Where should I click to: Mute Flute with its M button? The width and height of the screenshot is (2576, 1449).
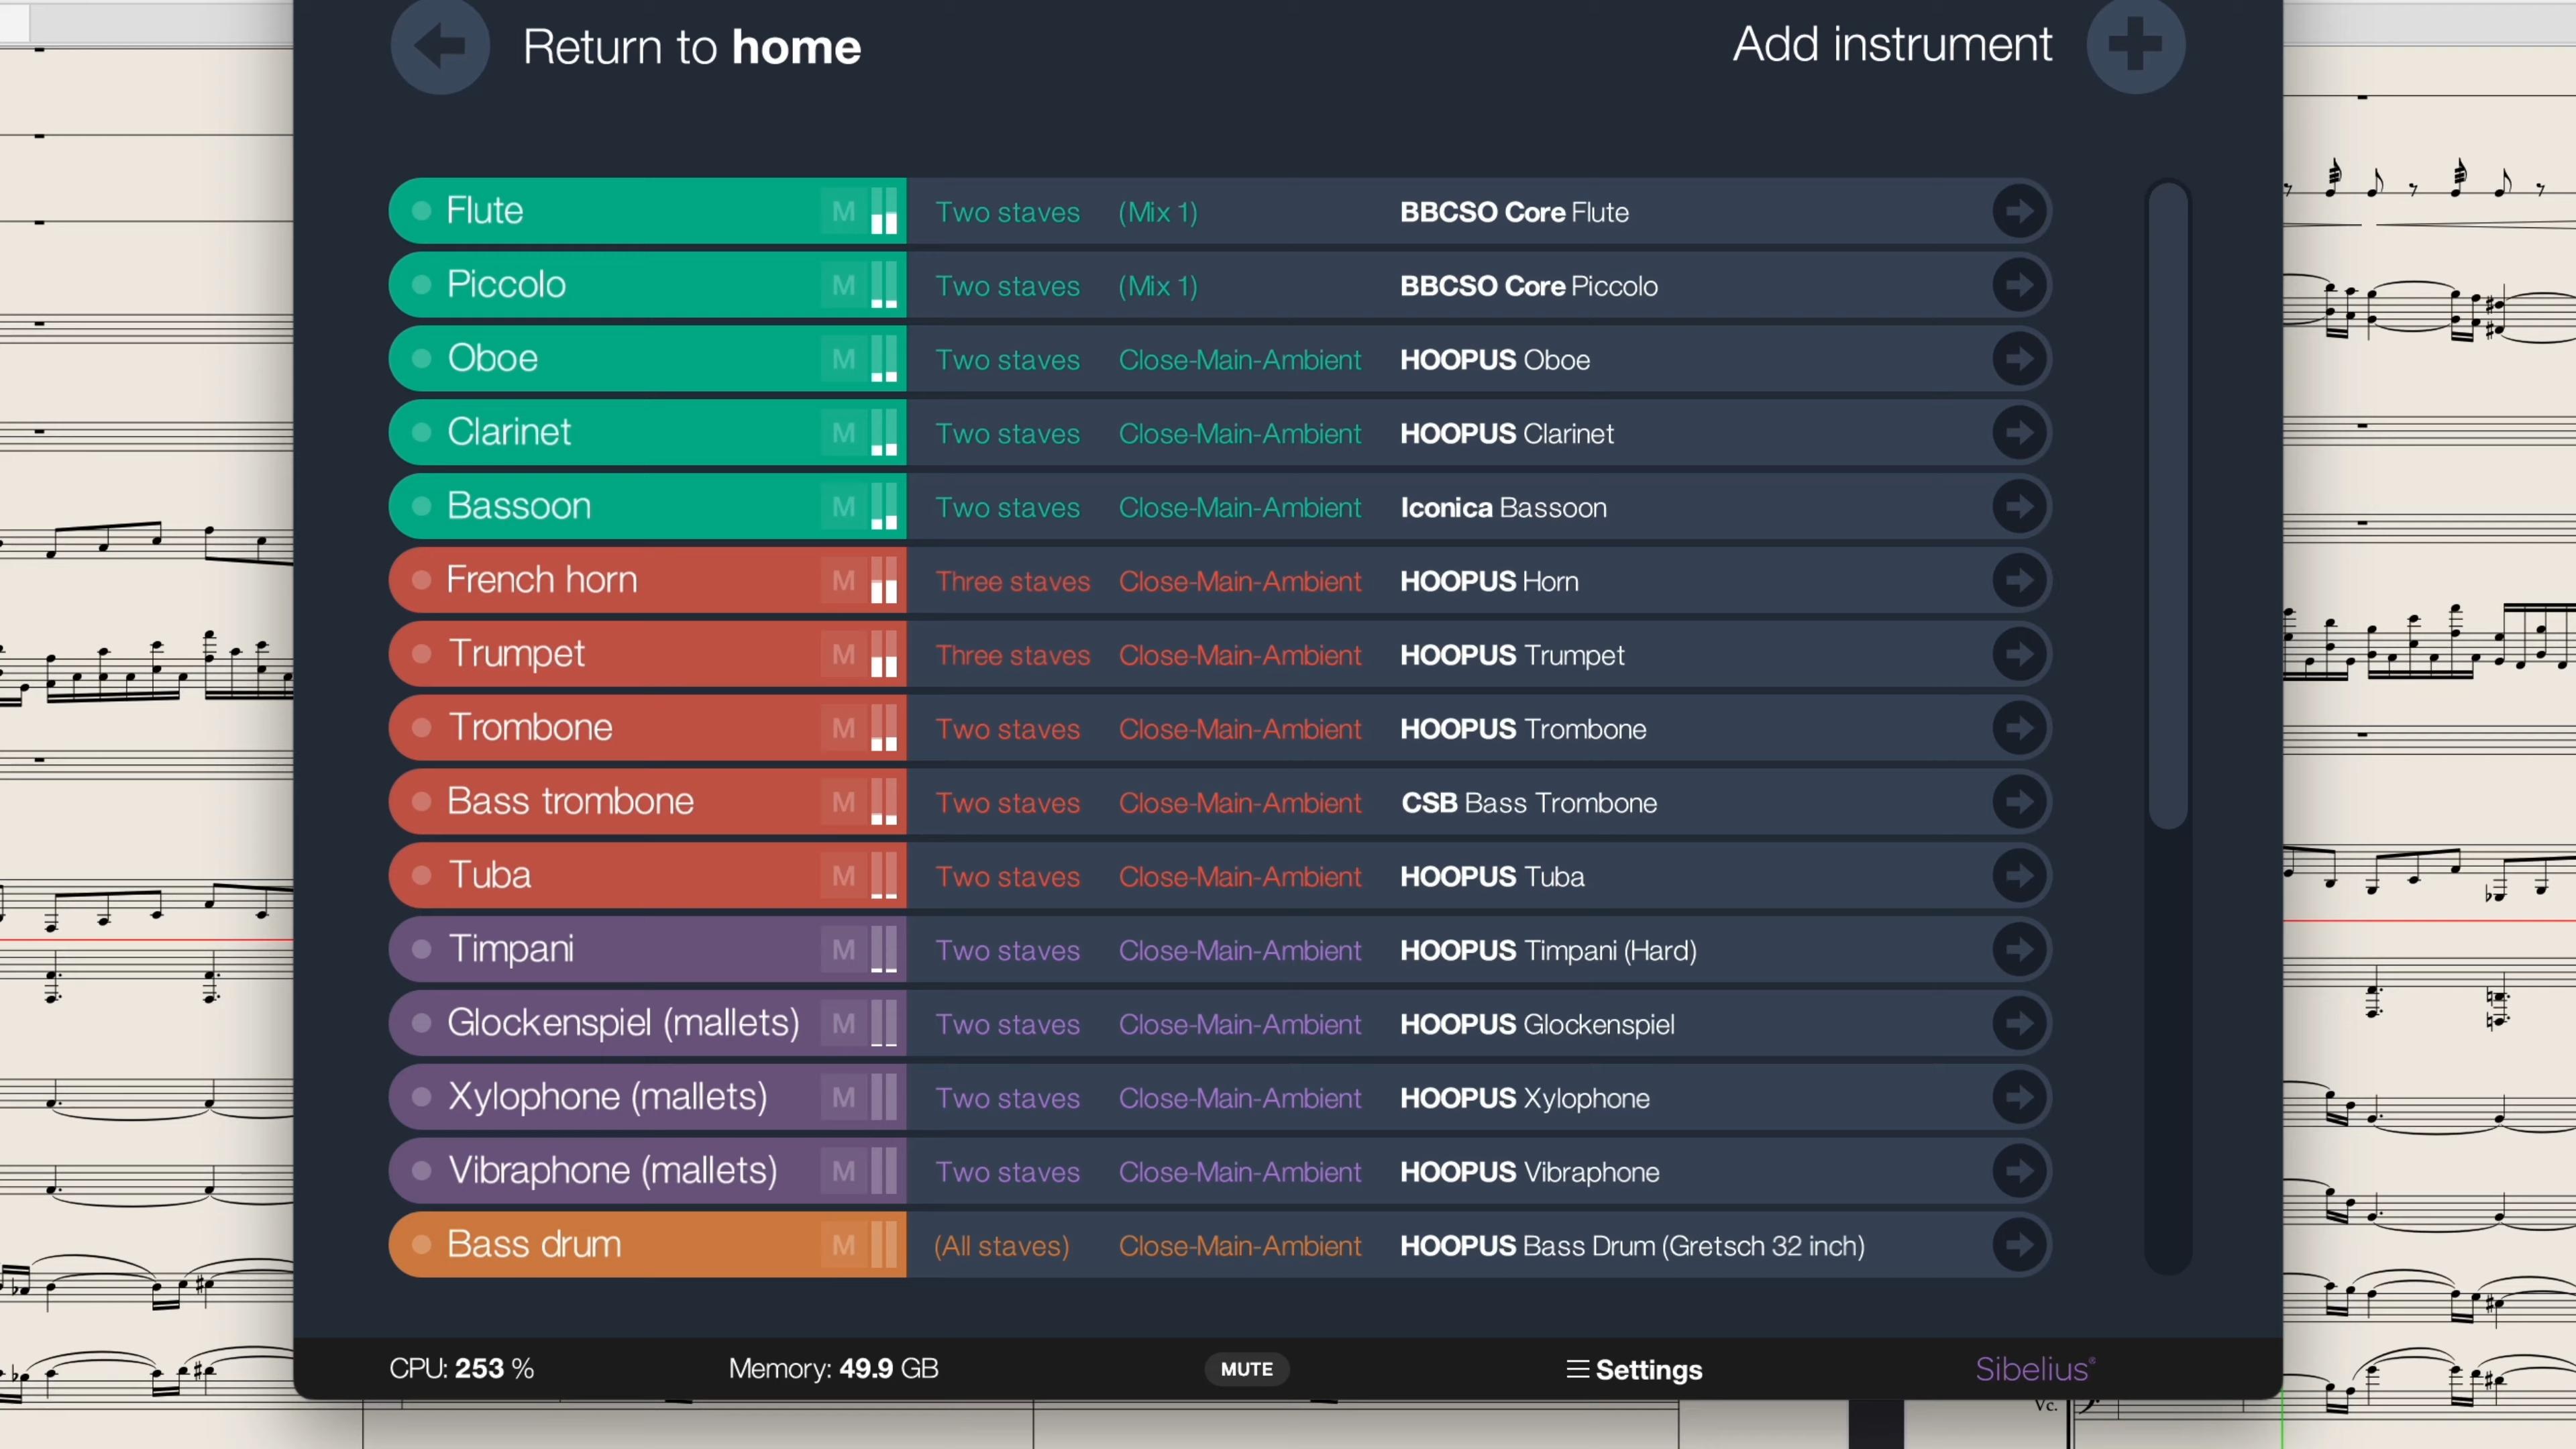point(844,212)
